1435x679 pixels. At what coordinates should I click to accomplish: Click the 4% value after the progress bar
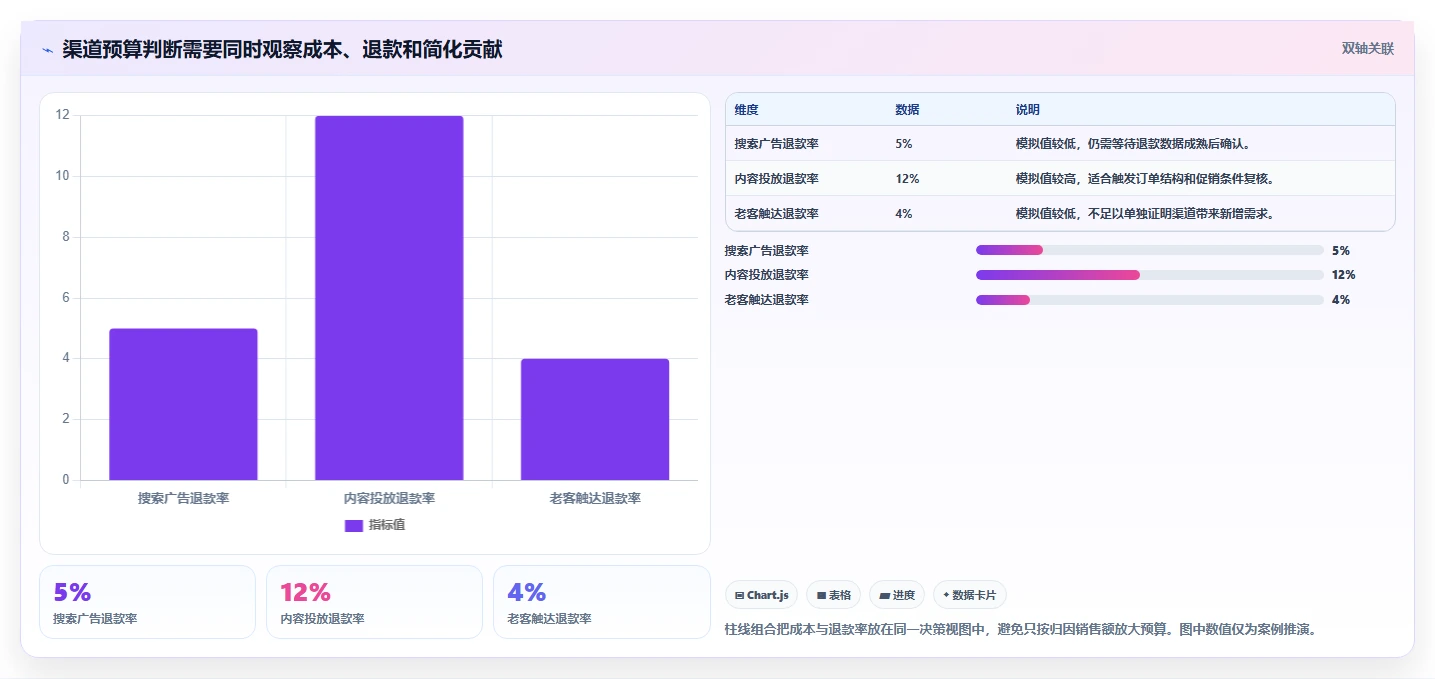[x=1340, y=300]
